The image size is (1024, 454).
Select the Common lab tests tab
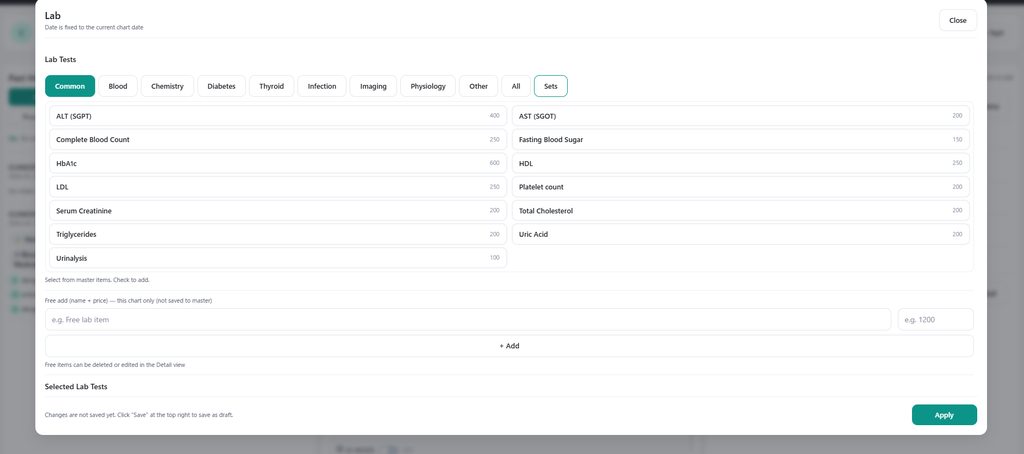70,86
